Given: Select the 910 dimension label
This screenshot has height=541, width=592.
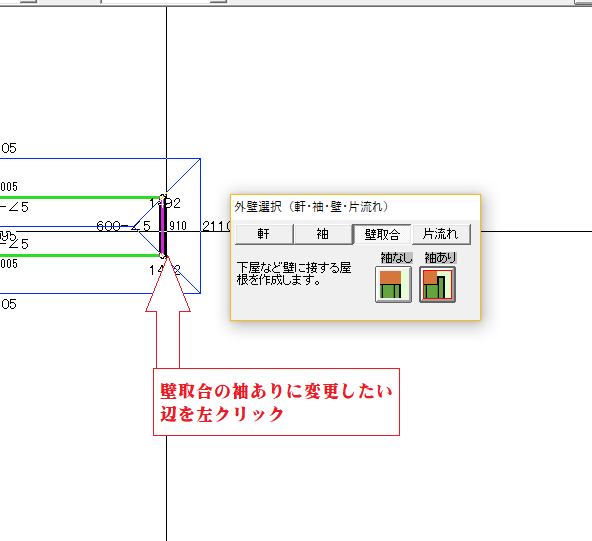Looking at the screenshot, I should tap(178, 226).
